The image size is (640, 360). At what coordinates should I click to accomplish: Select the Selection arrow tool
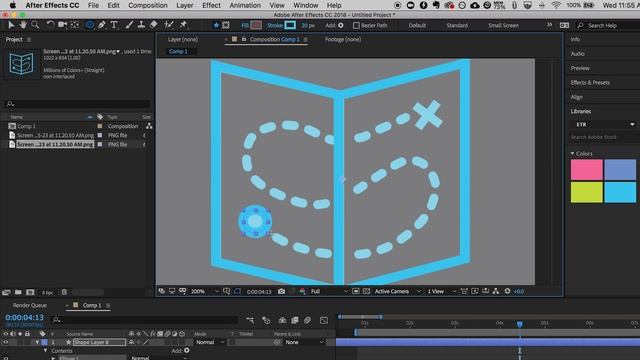tap(11, 25)
